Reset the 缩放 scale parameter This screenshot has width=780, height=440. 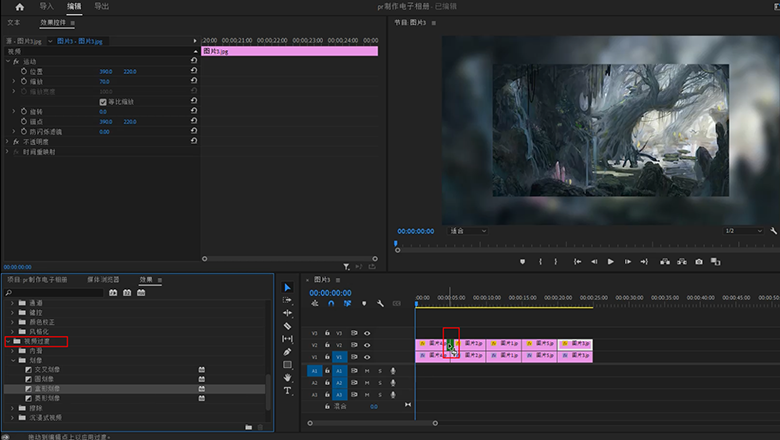pyautogui.click(x=194, y=81)
